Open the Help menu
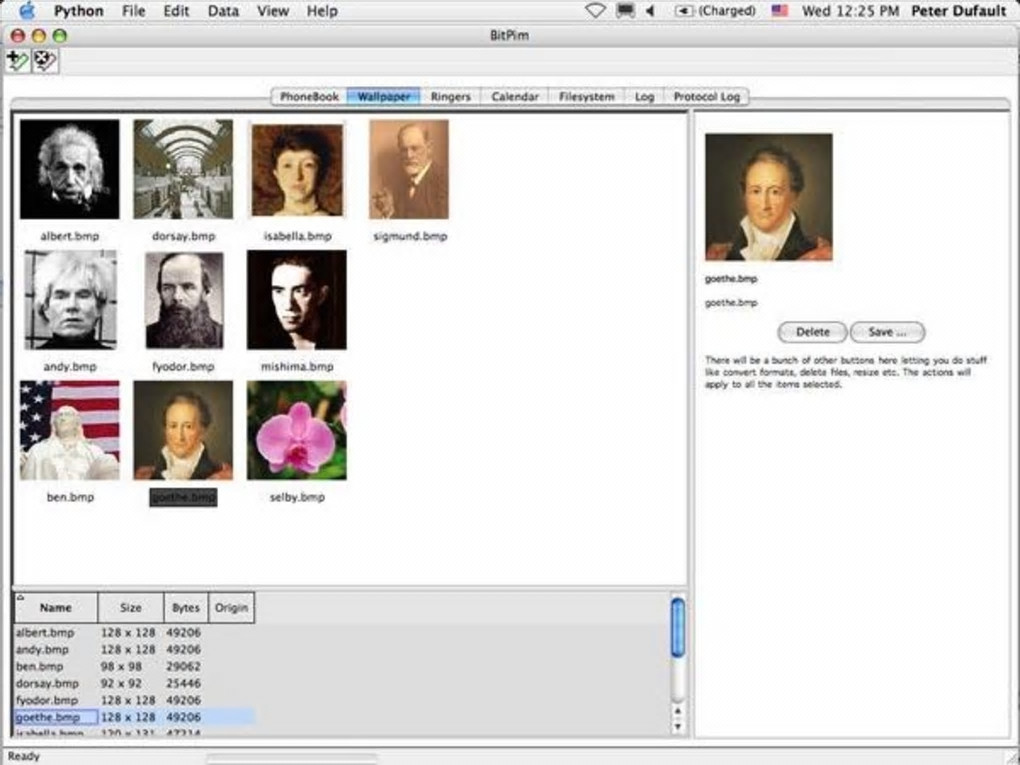Screen dimensions: 1020x765 pos(322,10)
